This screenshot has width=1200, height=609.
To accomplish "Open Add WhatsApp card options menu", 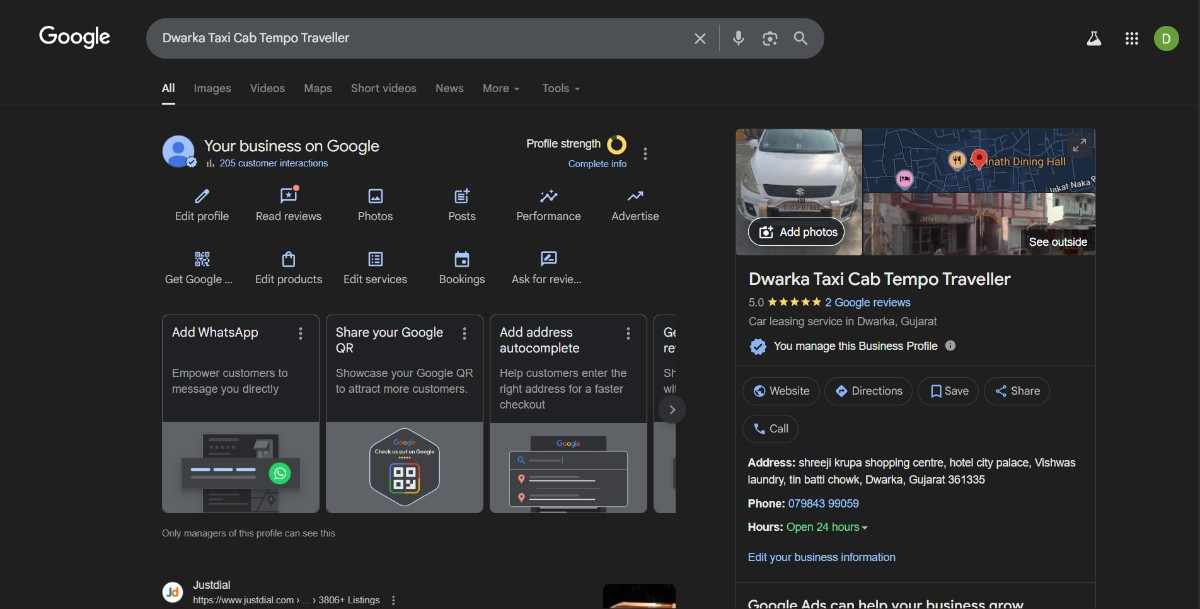I will point(300,333).
